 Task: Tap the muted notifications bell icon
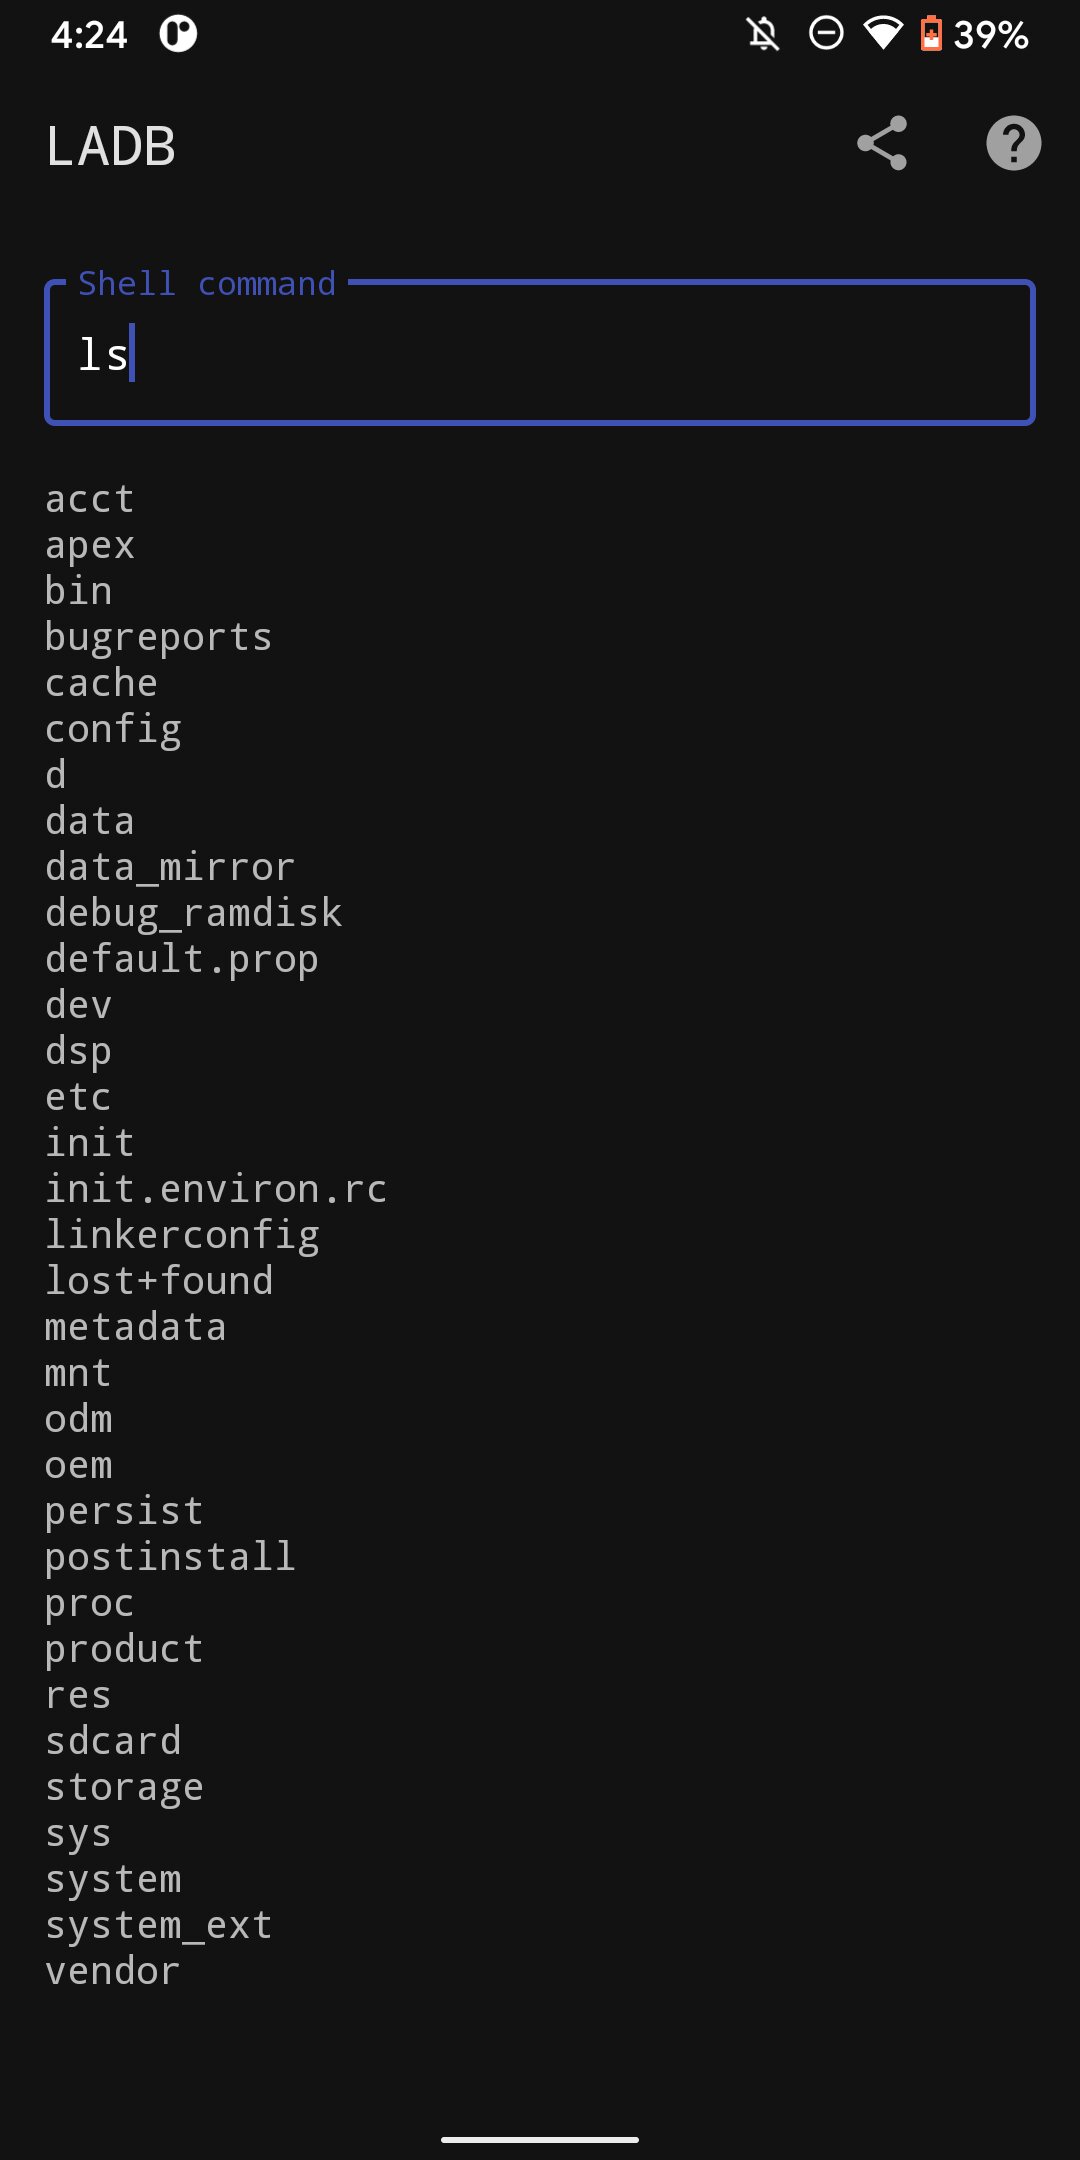763,35
